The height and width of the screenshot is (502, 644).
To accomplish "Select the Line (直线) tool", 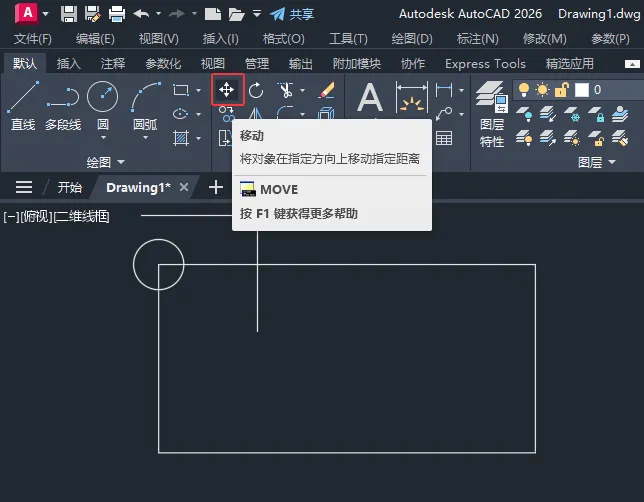I will [23, 106].
